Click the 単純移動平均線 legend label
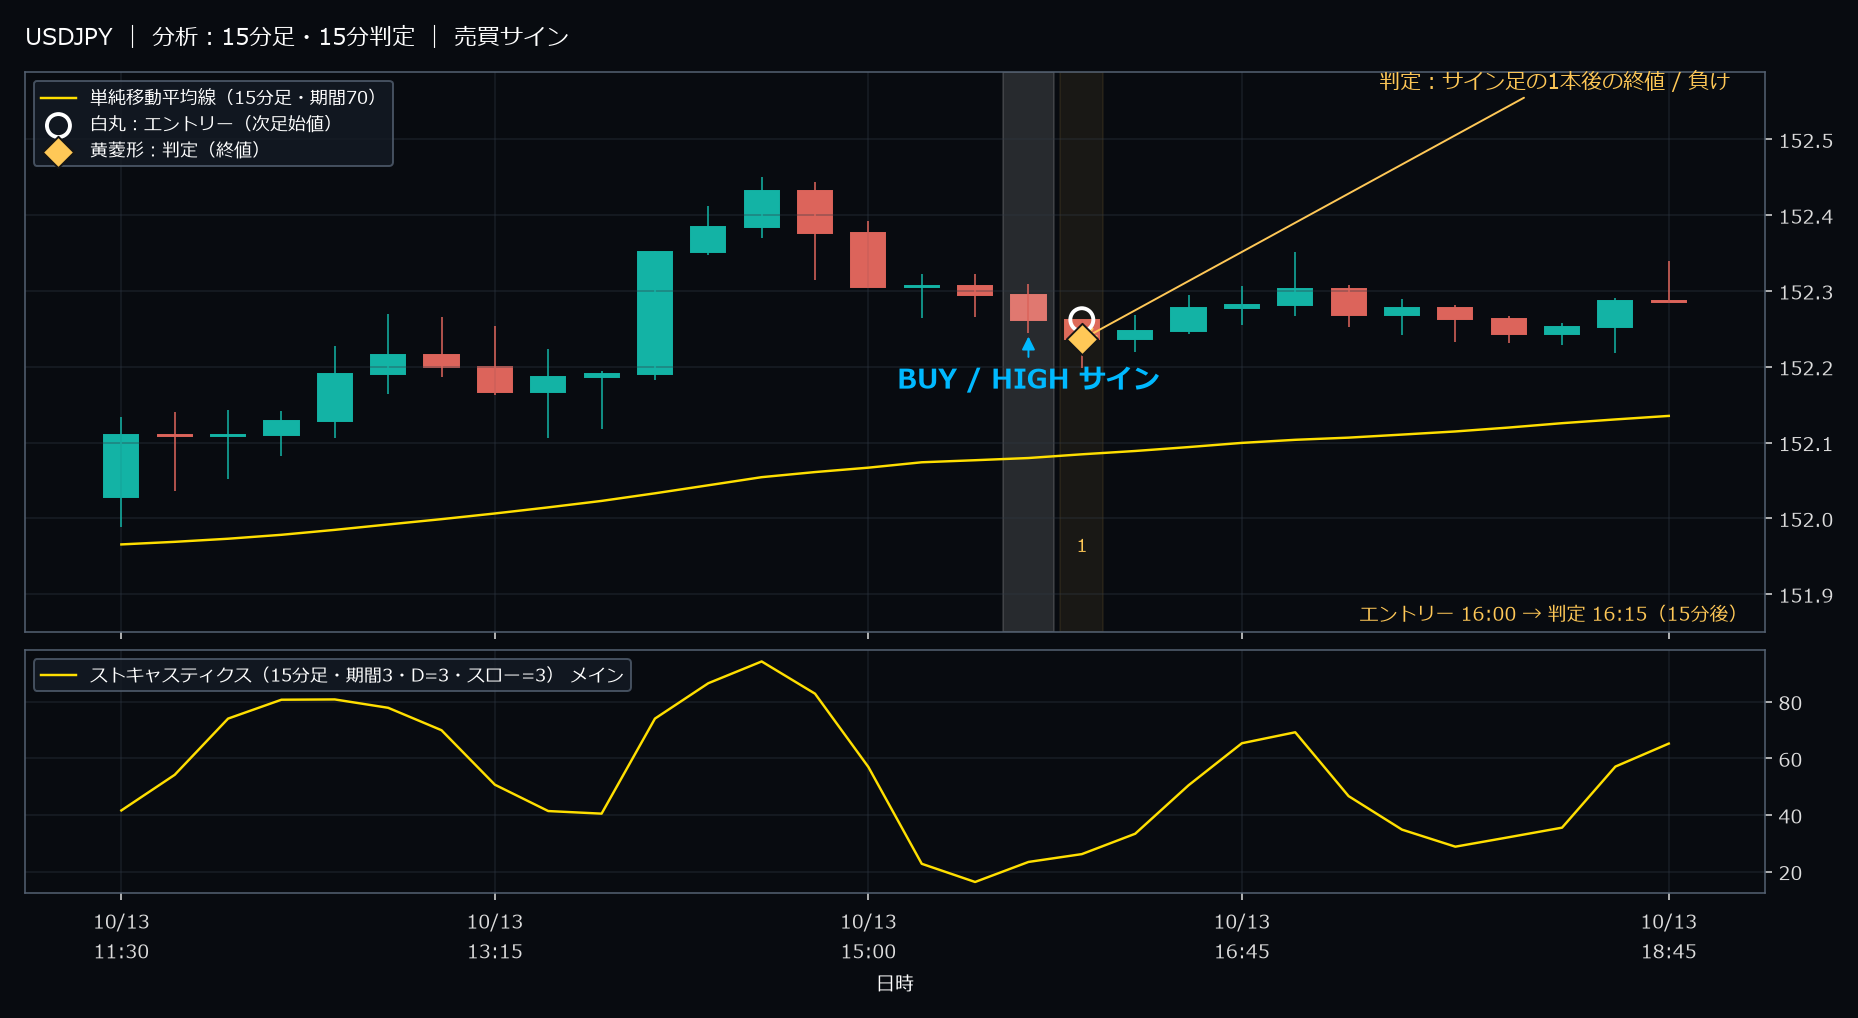Screen dimensions: 1858x1018 click(x=233, y=97)
